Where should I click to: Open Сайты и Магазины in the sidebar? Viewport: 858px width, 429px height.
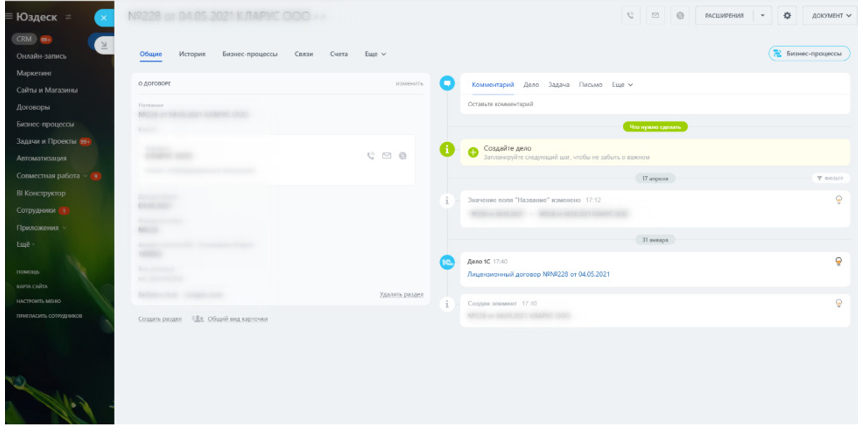pos(47,90)
